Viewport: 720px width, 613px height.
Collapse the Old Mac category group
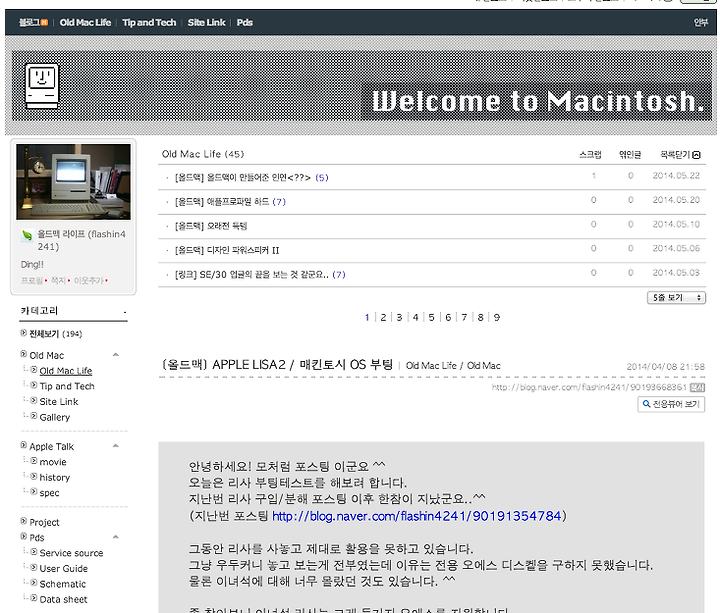116,354
